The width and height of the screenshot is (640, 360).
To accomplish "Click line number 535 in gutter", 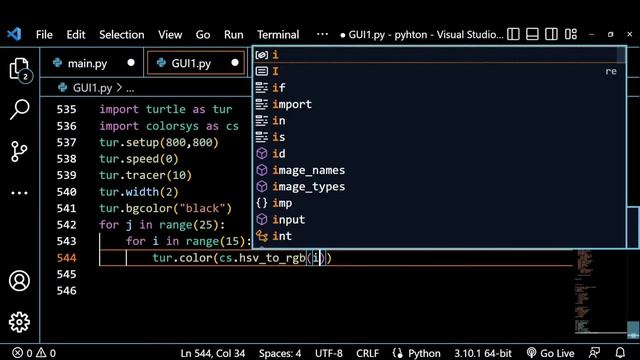I will click(67, 109).
